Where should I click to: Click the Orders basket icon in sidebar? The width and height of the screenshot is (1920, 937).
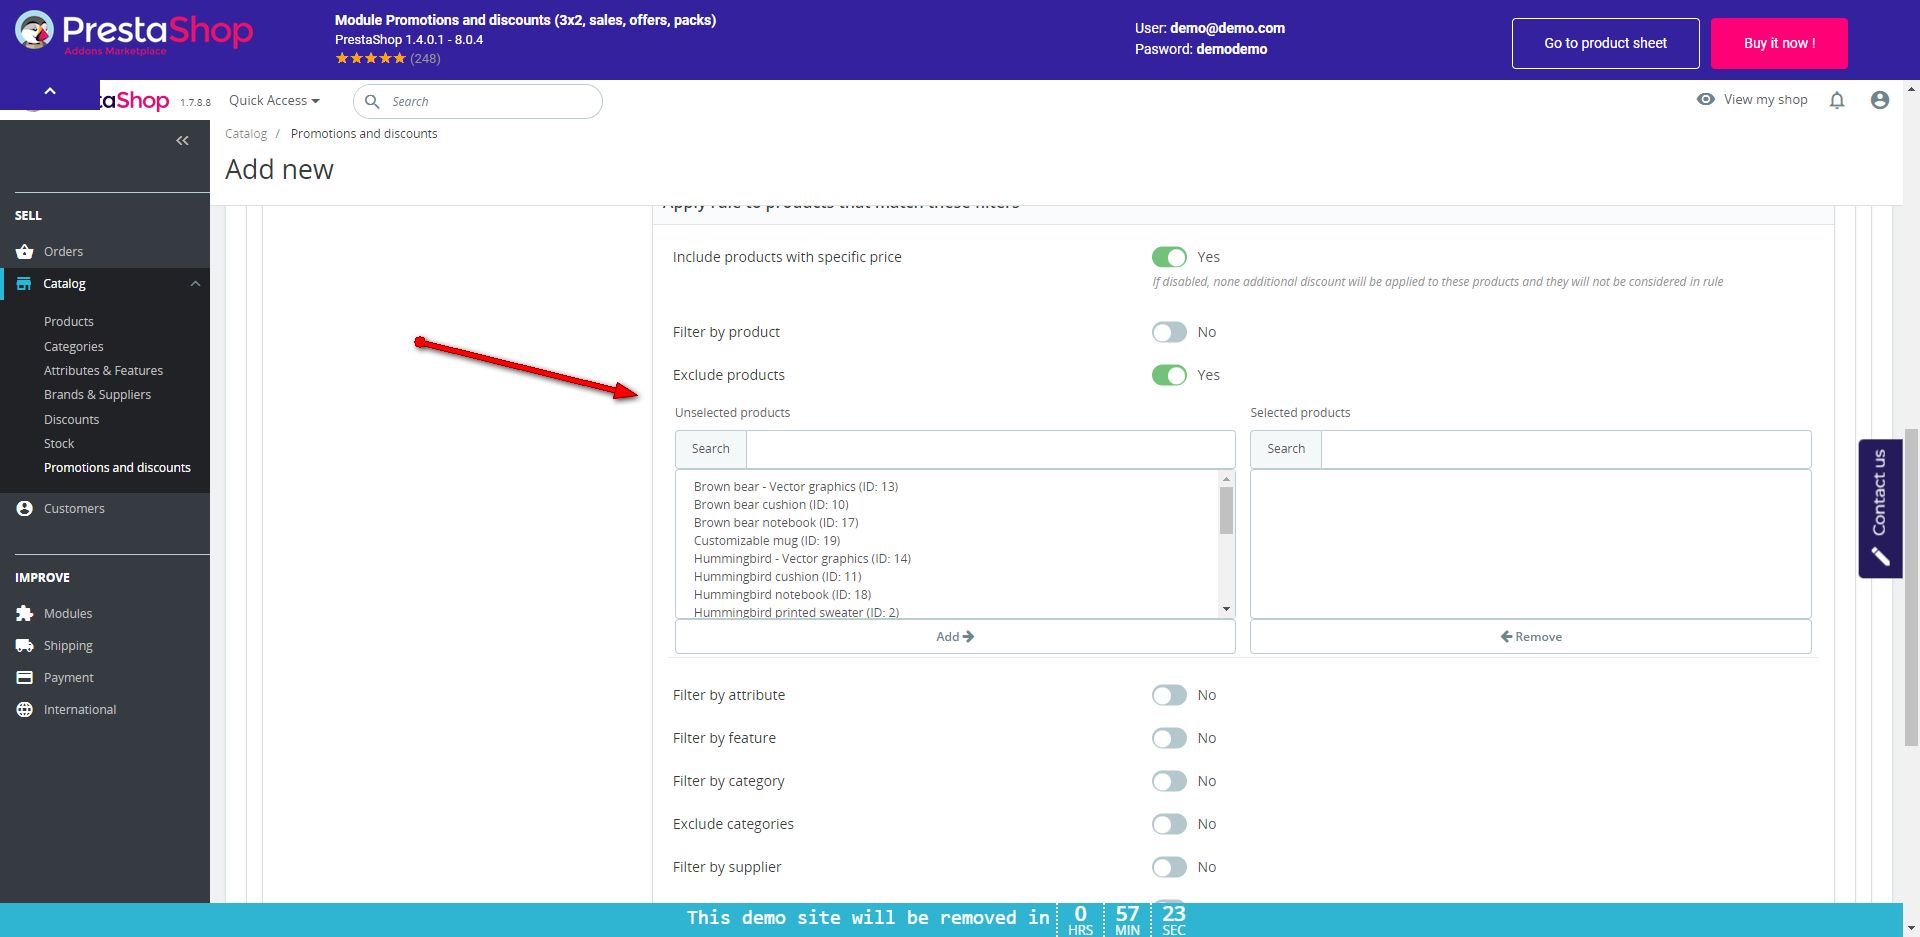pyautogui.click(x=25, y=252)
